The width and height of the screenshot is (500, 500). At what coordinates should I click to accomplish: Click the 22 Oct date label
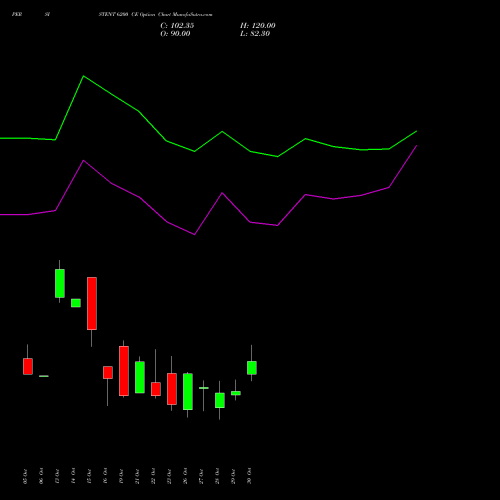click(153, 476)
